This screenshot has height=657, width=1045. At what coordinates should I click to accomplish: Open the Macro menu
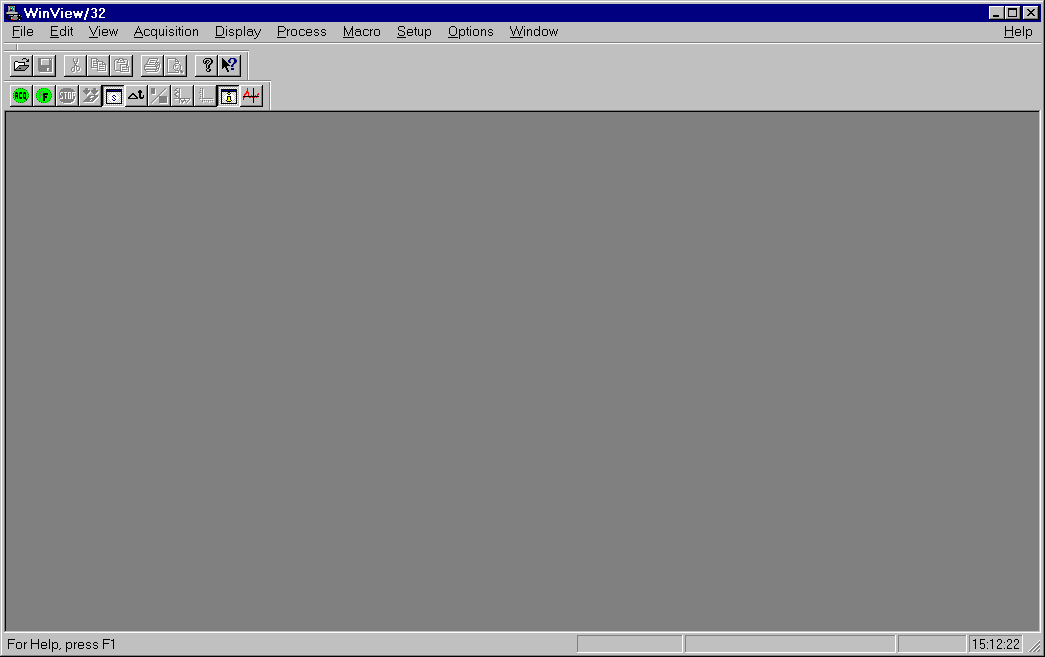point(362,31)
